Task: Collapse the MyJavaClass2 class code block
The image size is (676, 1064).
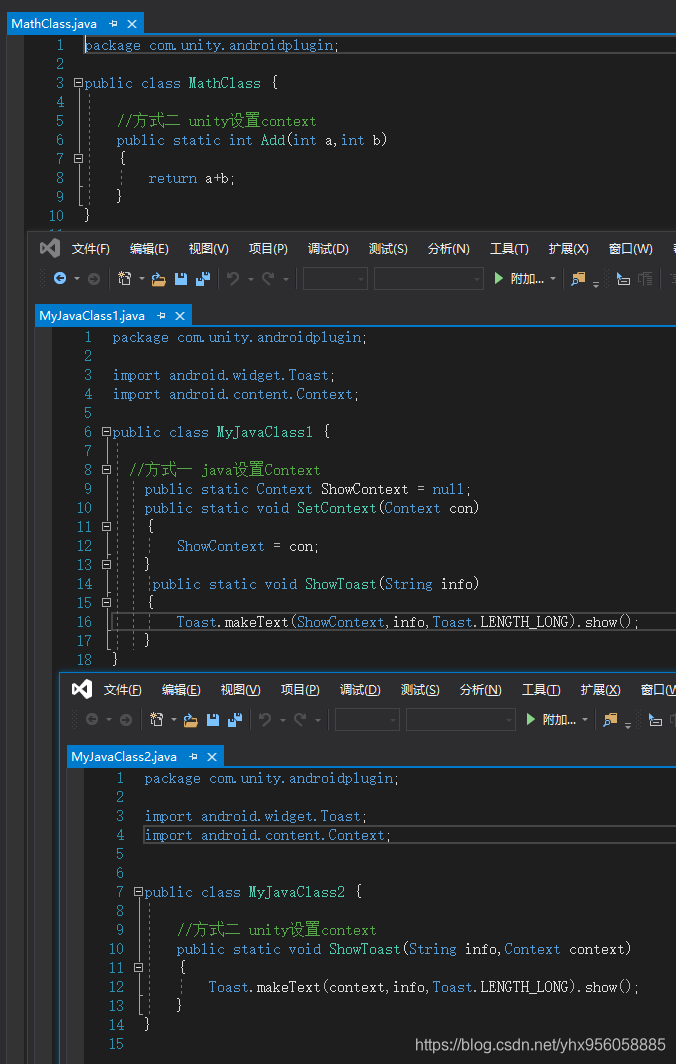Action: click(138, 892)
